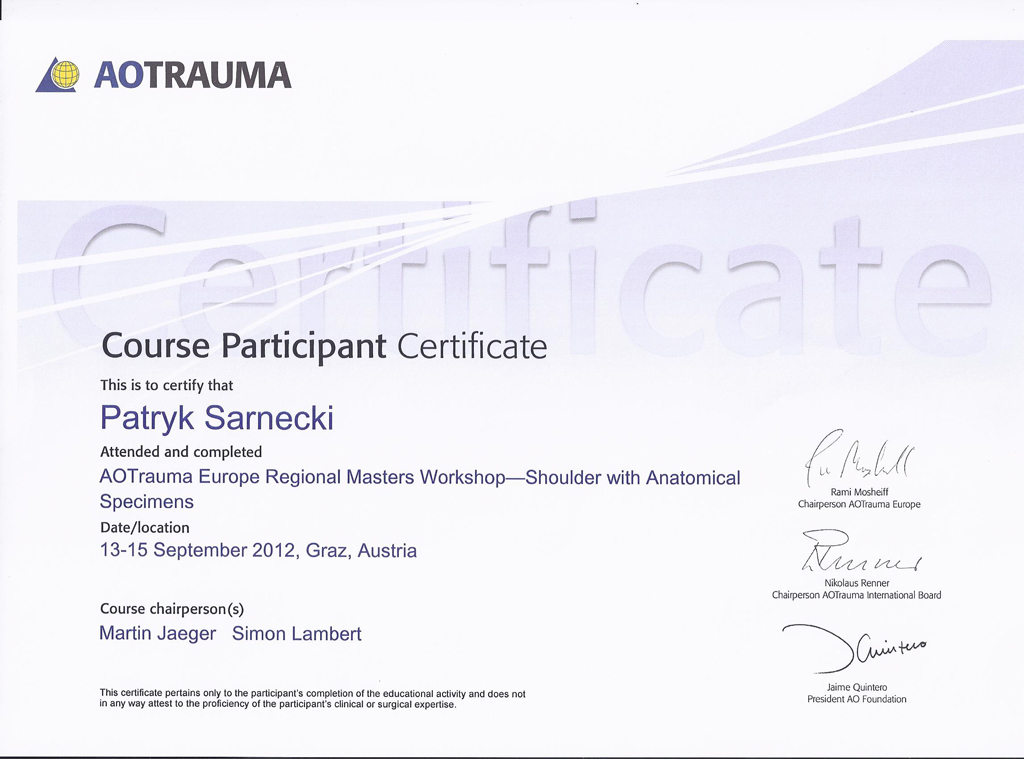Click the name 'Patryk Sarnecki'
The image size is (1024, 759).
217,418
